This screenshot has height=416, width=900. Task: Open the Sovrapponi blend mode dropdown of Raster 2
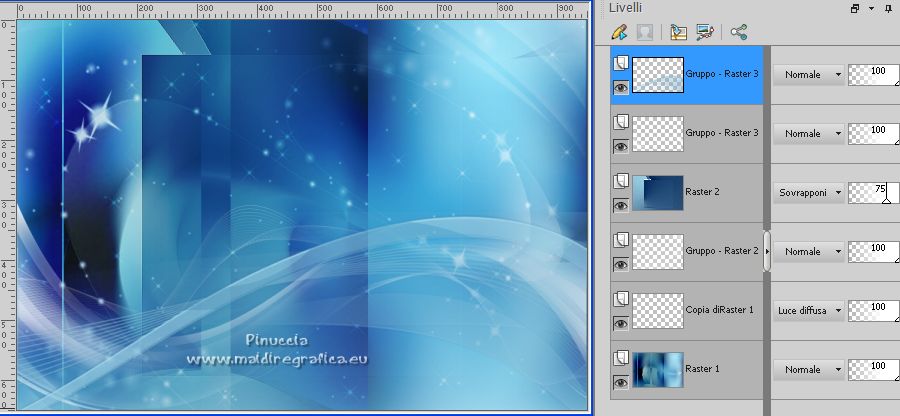(x=809, y=193)
